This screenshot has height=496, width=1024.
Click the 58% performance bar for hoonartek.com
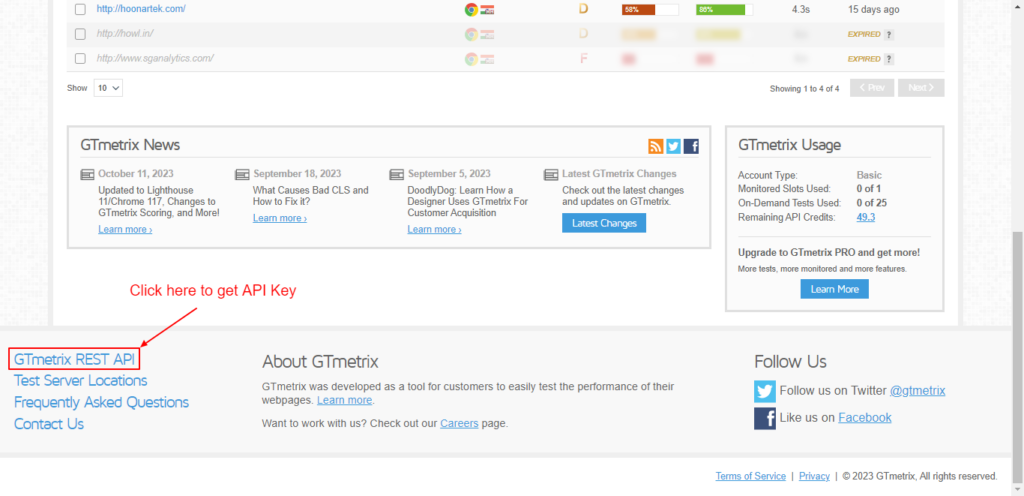(650, 10)
